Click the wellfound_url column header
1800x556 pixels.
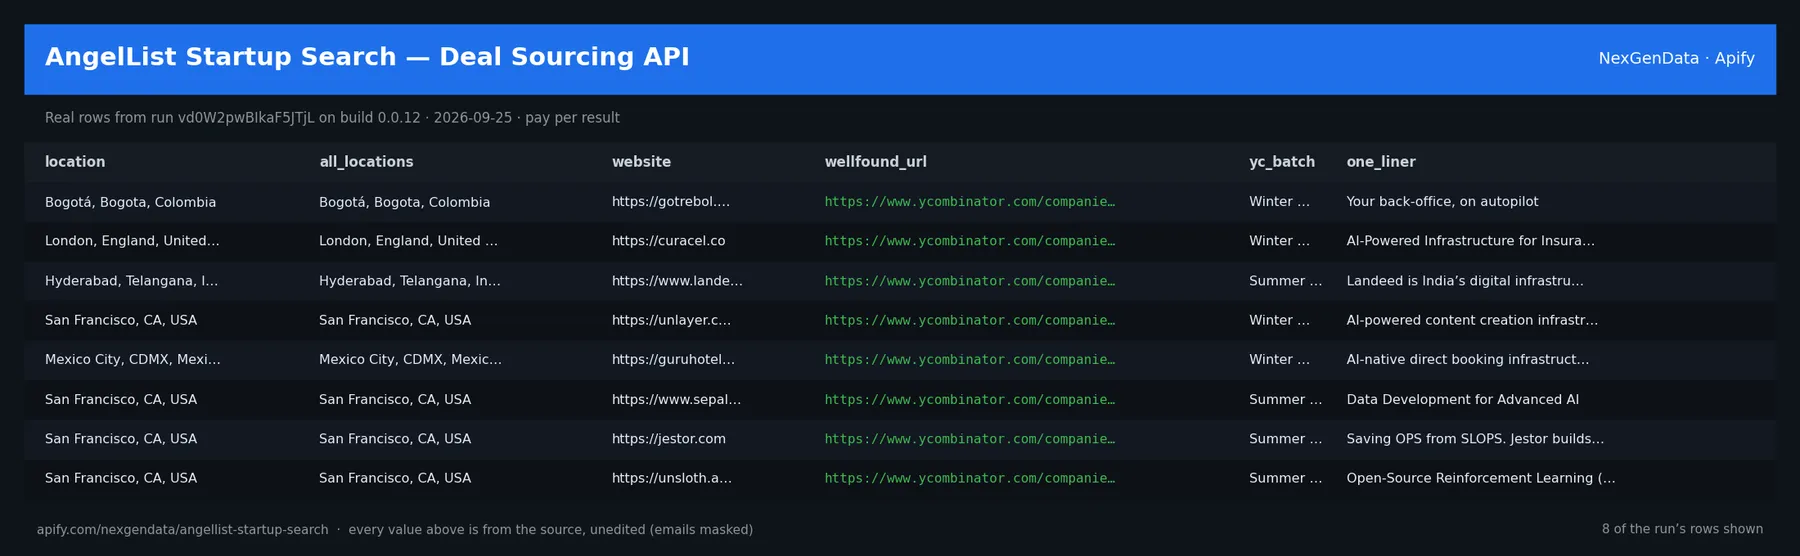pos(875,162)
